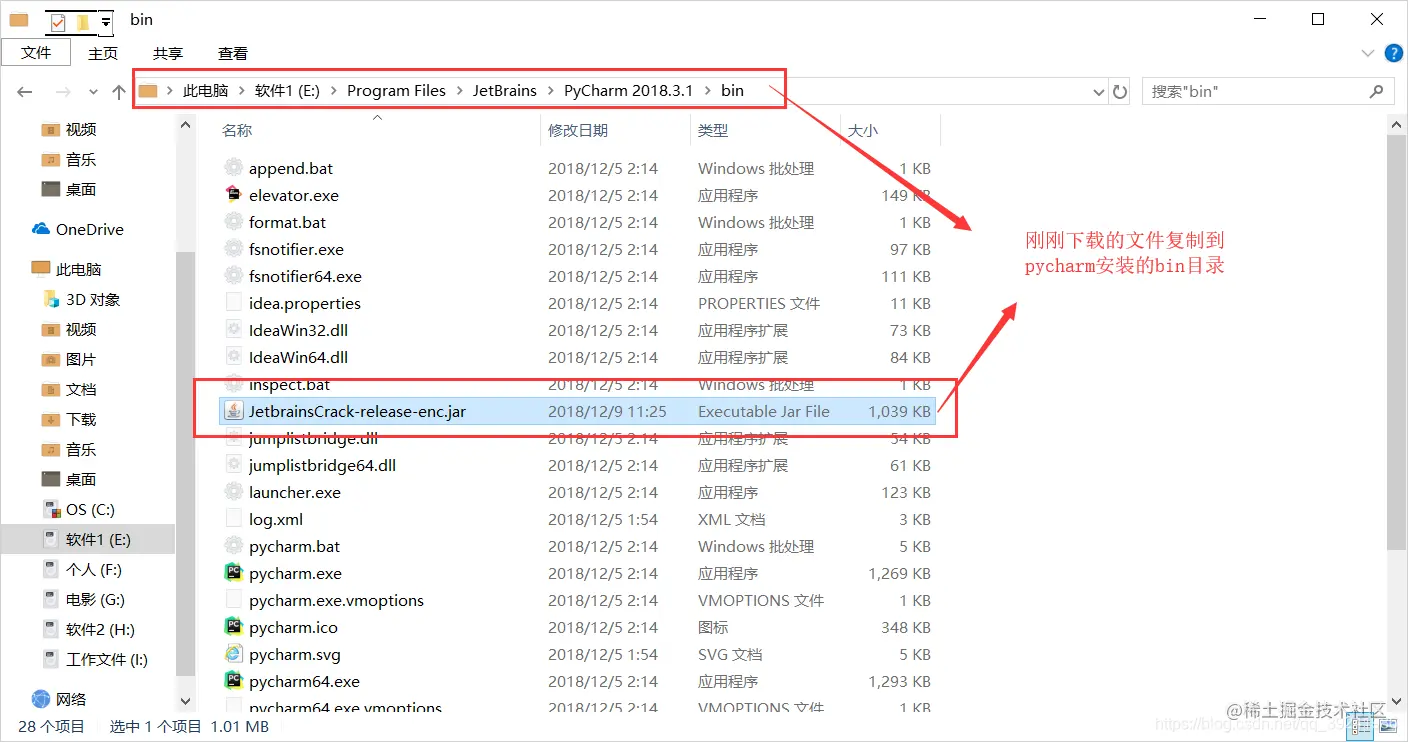Expand the ribbon chevron
The width and height of the screenshot is (1408, 742).
pyautogui.click(x=1367, y=53)
